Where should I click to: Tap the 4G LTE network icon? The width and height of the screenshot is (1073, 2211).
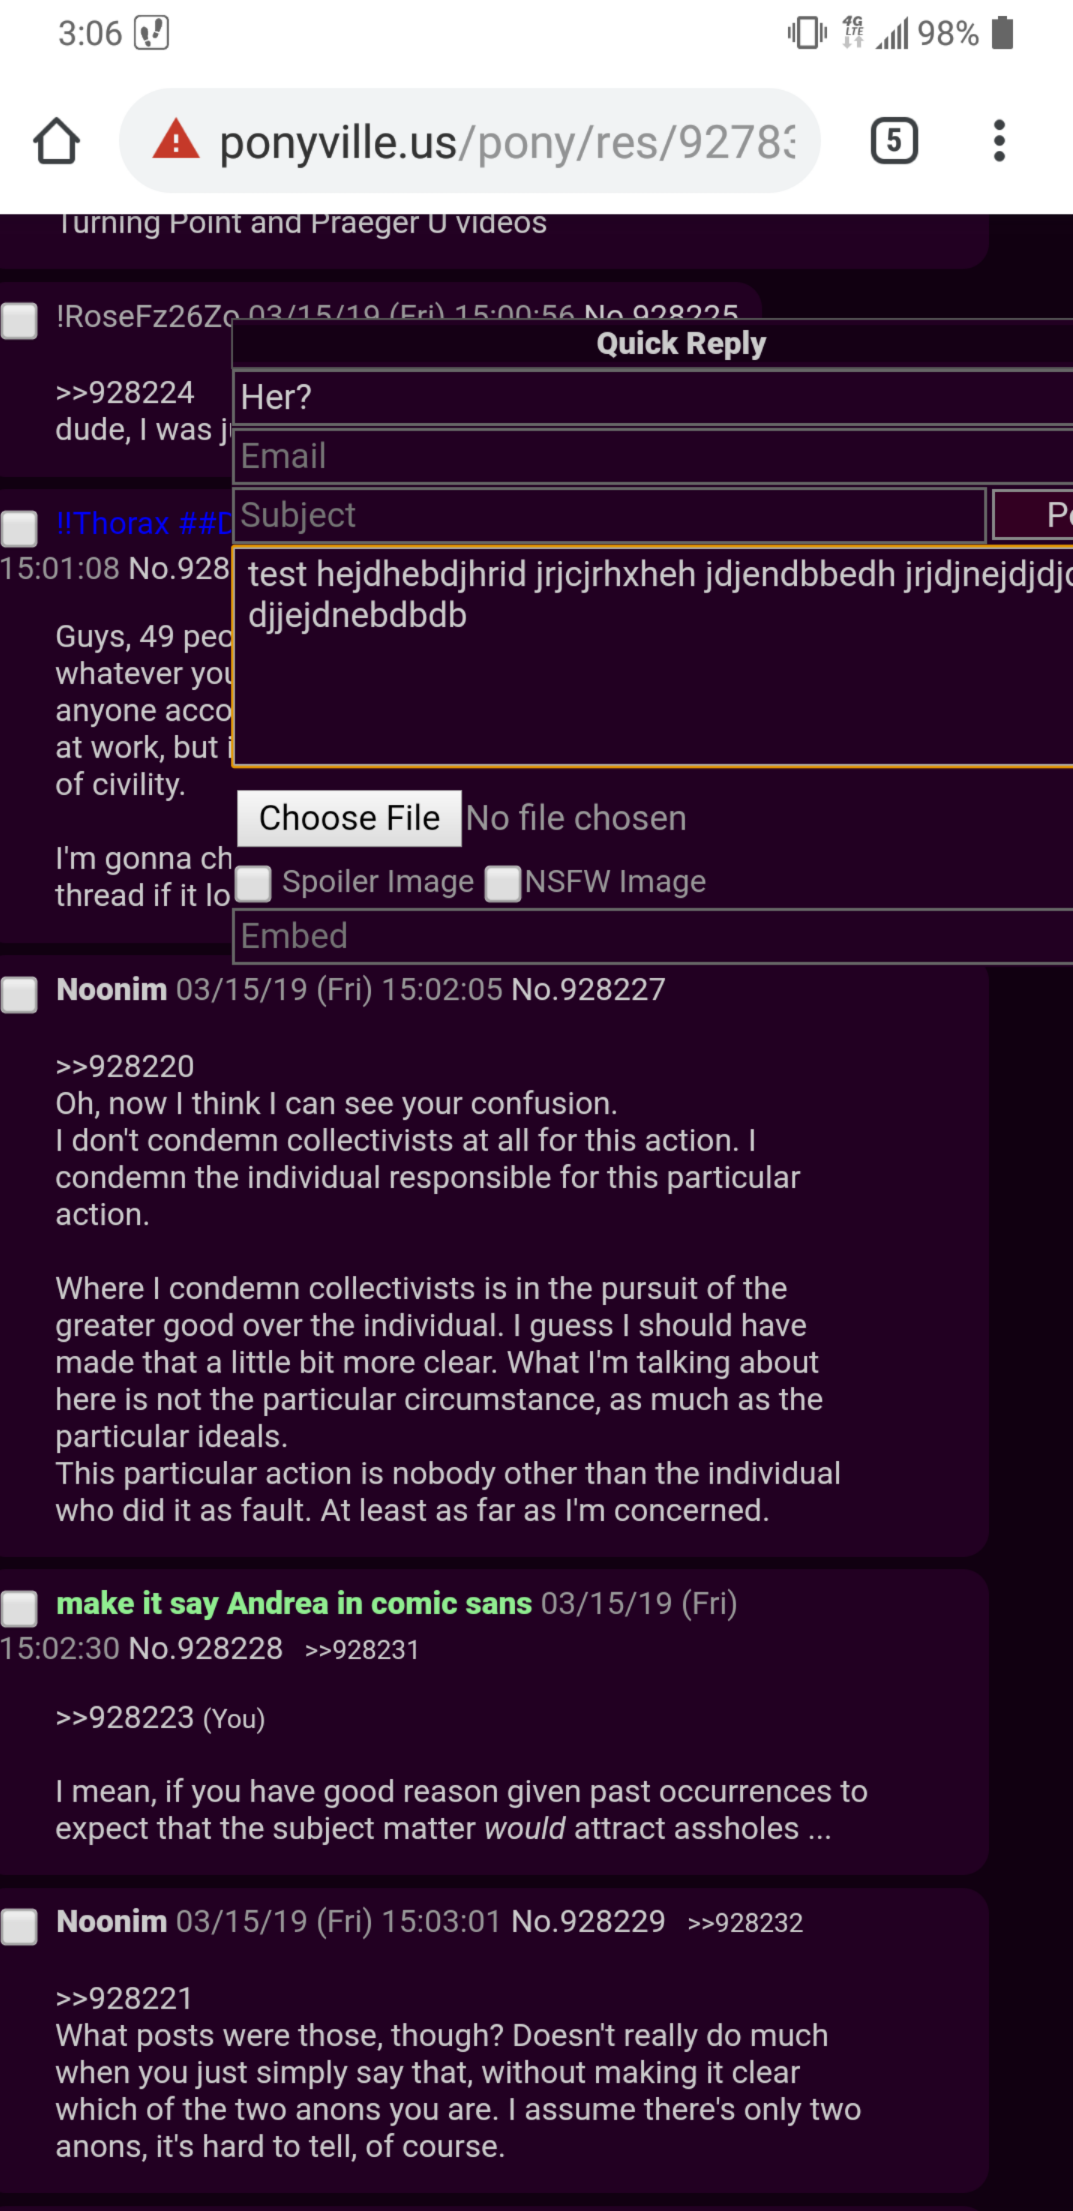tap(853, 32)
